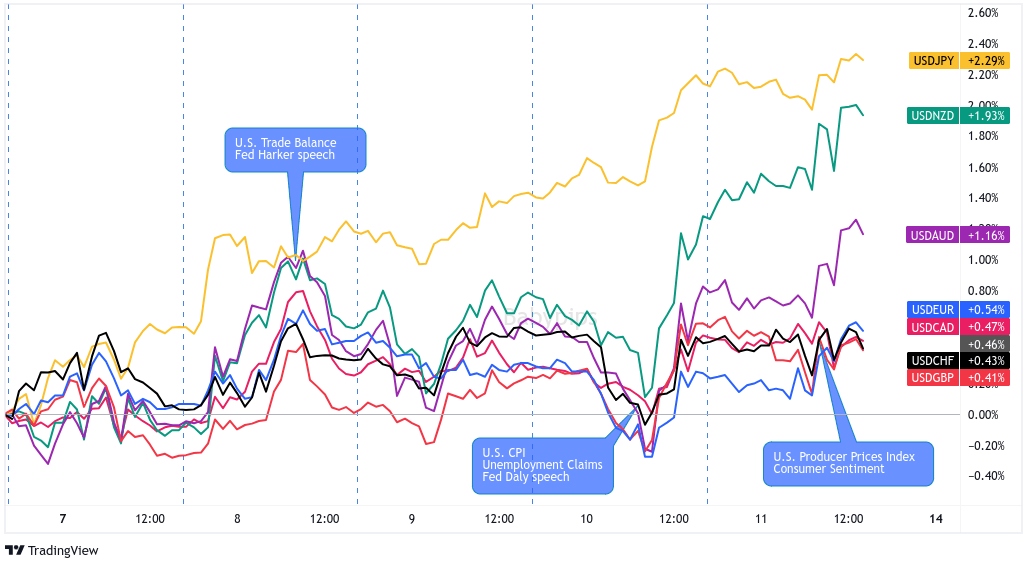Click the USDAUD legend label

tap(932, 235)
